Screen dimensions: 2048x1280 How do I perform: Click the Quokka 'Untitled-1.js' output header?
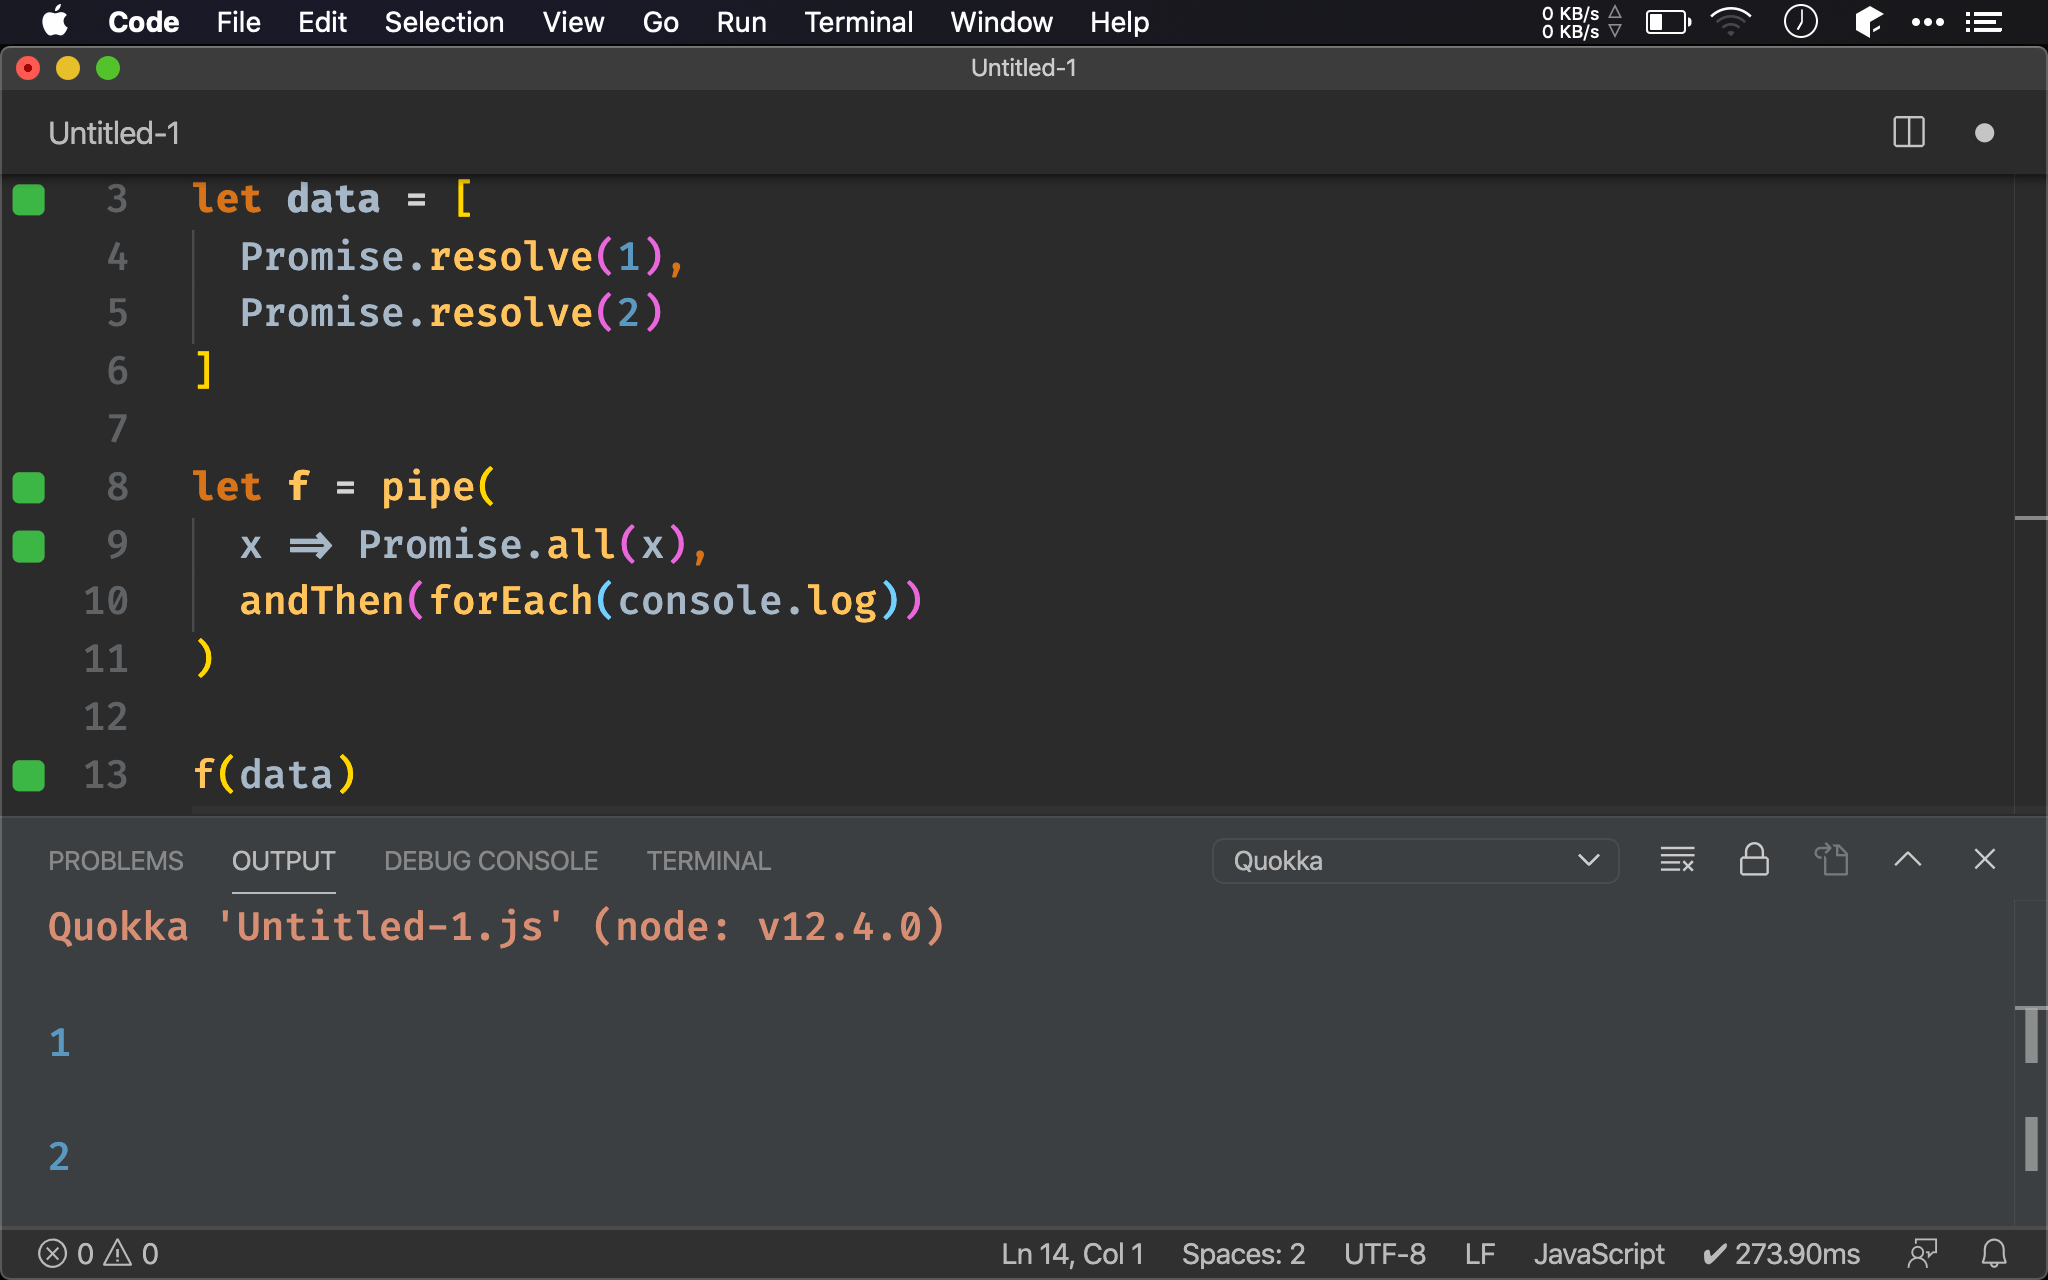(496, 927)
